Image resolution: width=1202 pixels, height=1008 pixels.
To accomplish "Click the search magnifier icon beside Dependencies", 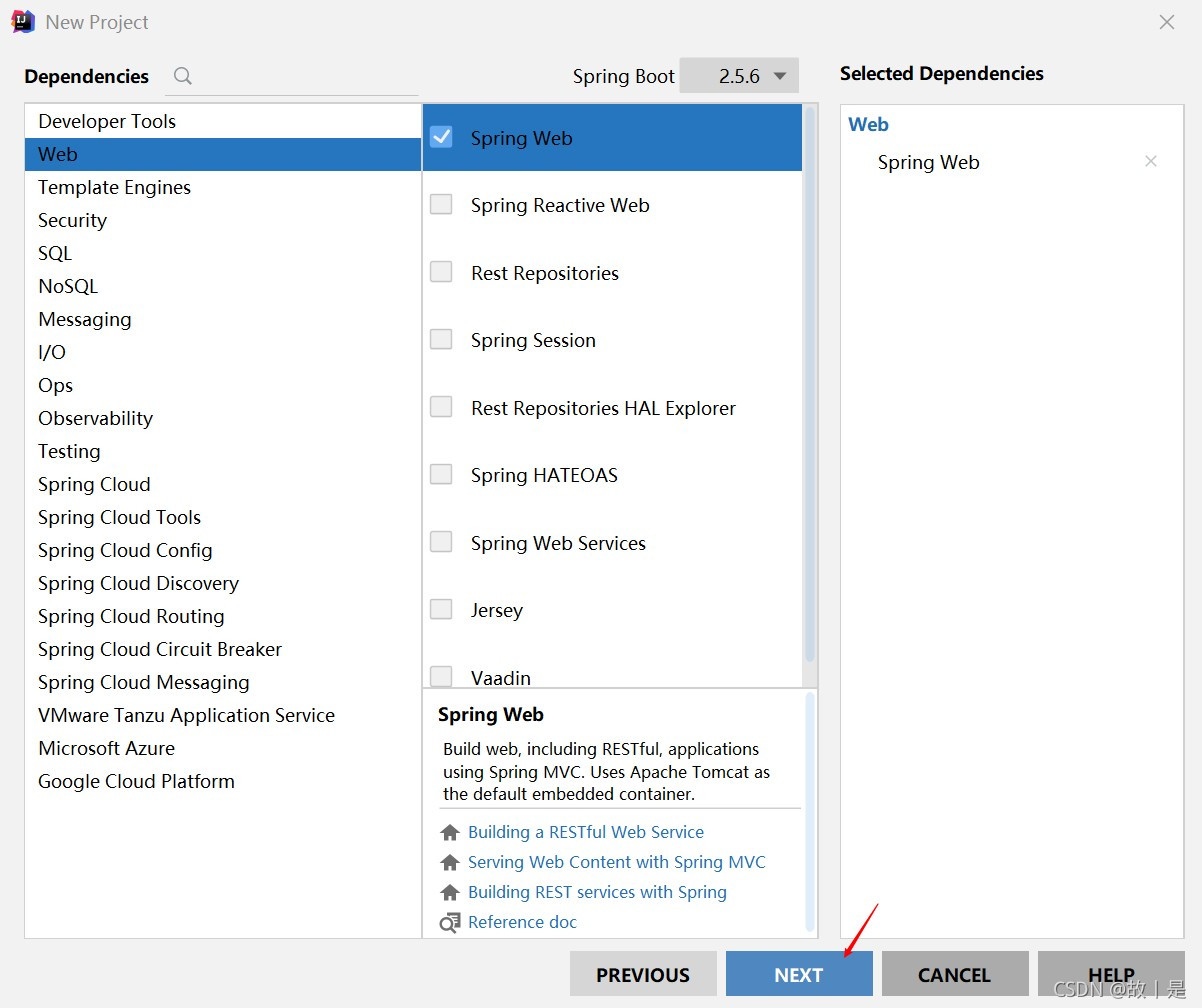I will pos(182,76).
